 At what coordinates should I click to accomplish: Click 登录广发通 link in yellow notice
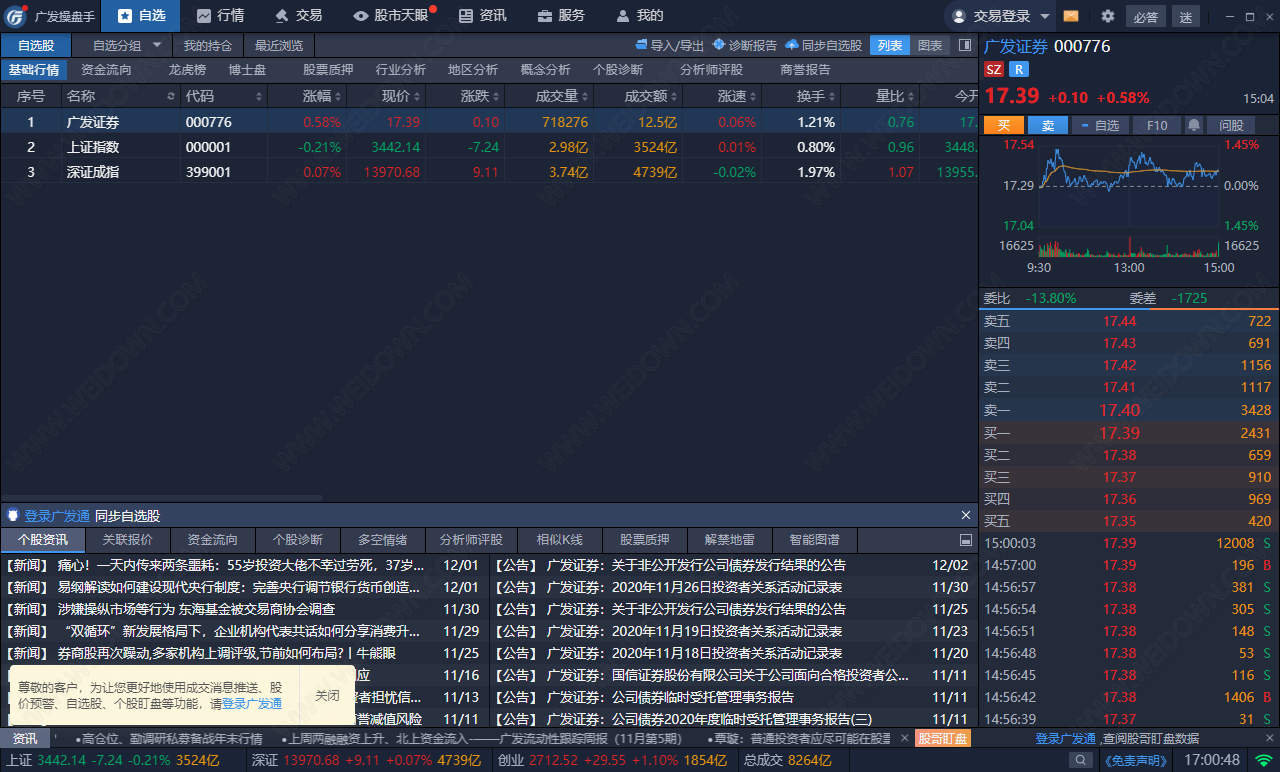(252, 704)
